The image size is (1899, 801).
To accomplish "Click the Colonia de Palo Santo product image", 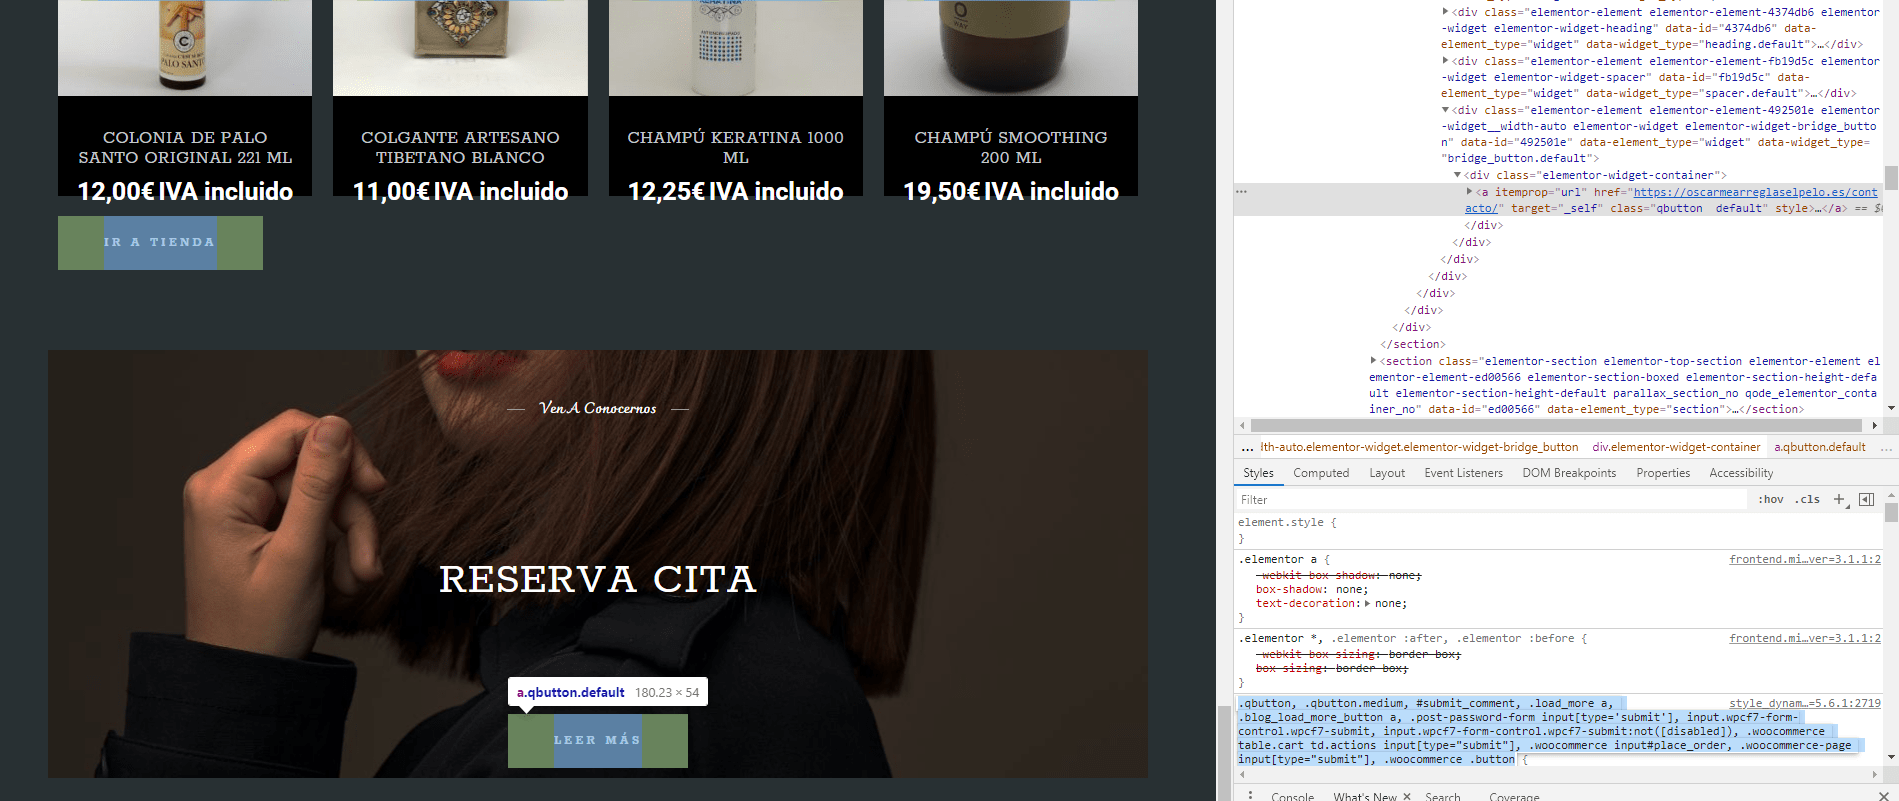I will pyautogui.click(x=185, y=47).
